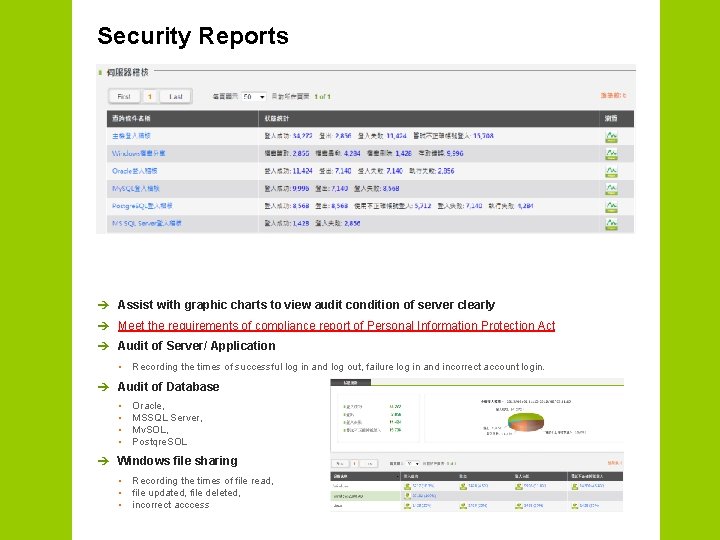Screen dimensions: 720x540
Task: Open the Windows file sharing audit link
Action: pyautogui.click(x=139, y=153)
